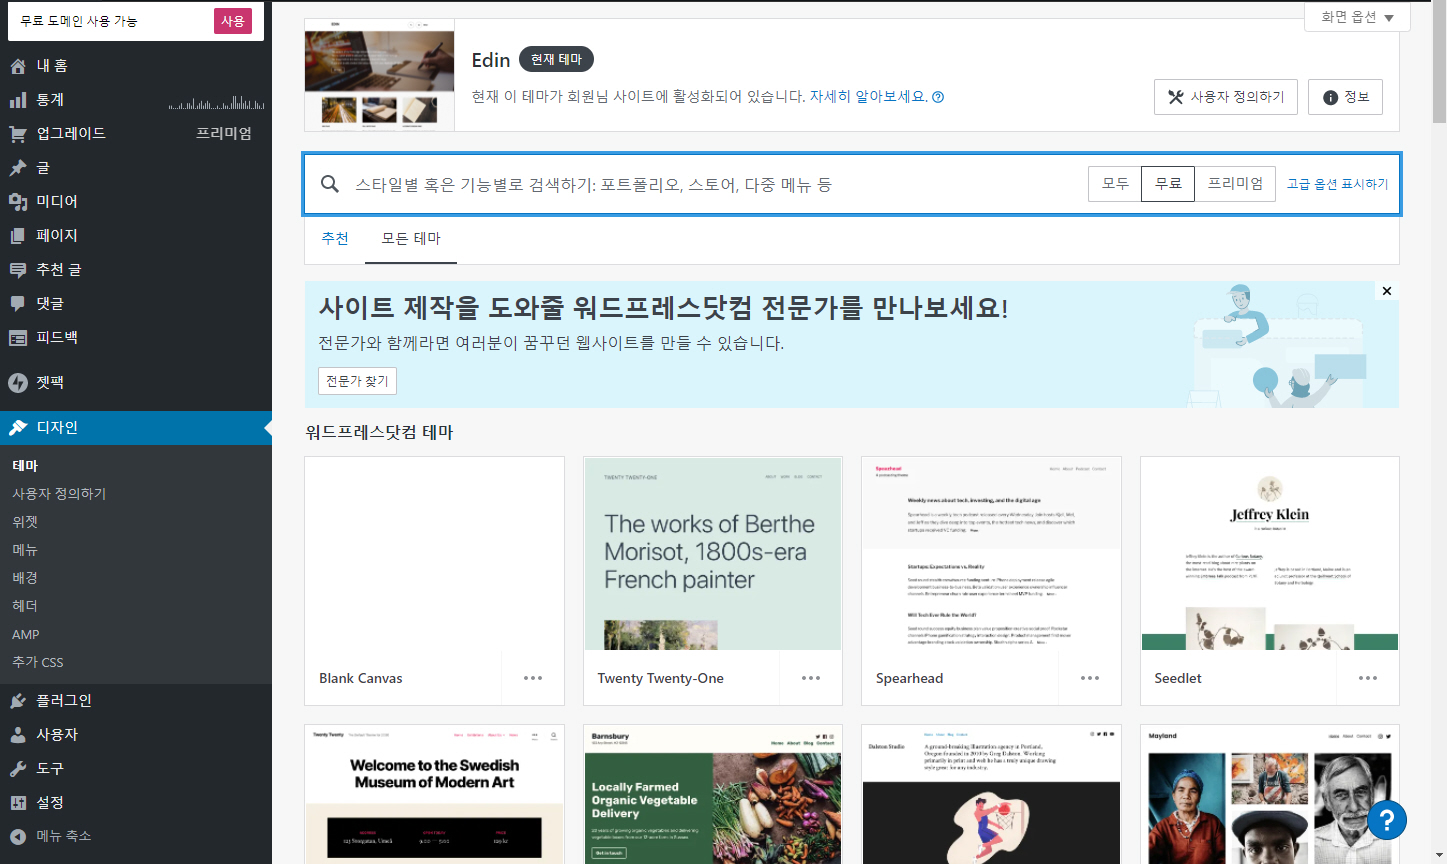
Task: Open the Twenty Twenty-One theme preview thumbnail
Action: click(713, 554)
